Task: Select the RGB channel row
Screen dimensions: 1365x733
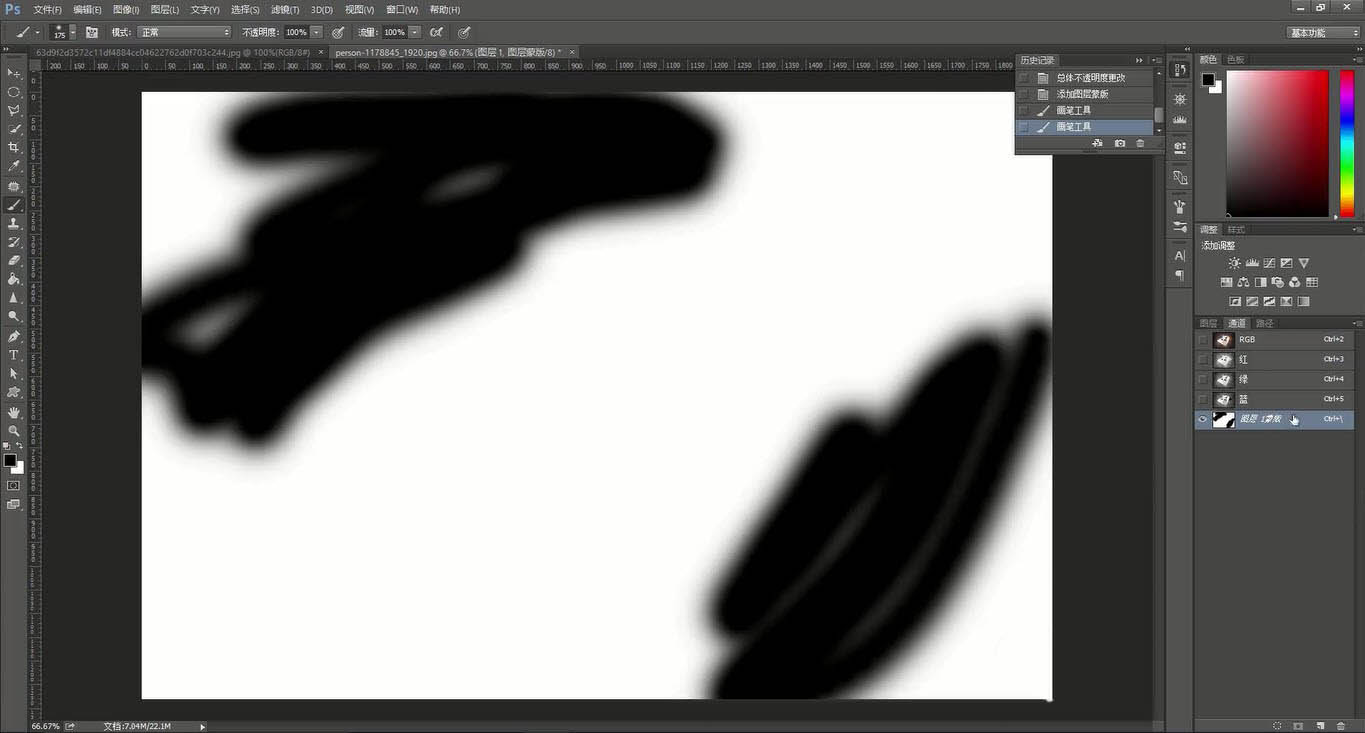Action: click(1275, 340)
